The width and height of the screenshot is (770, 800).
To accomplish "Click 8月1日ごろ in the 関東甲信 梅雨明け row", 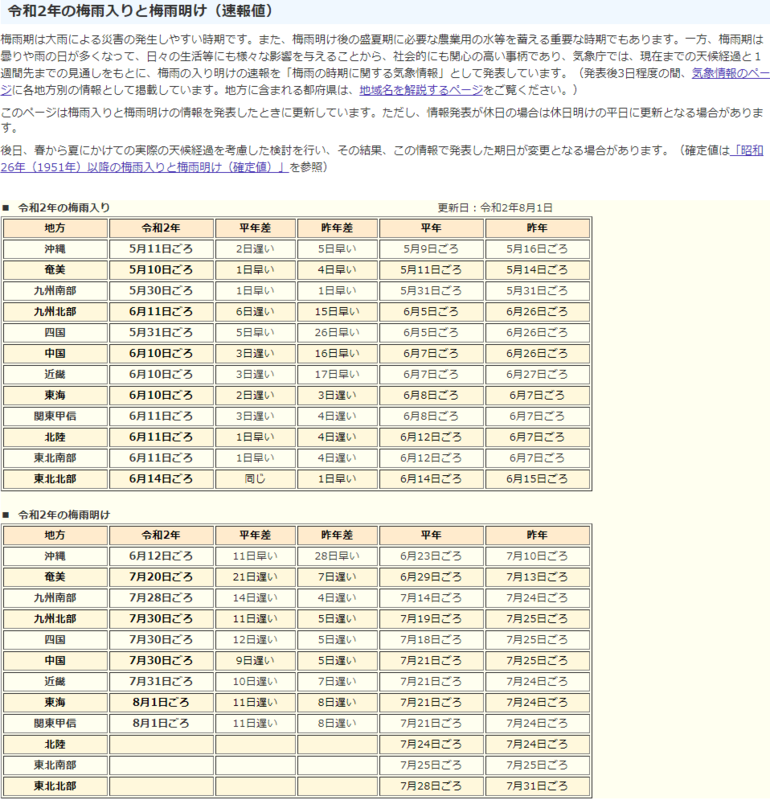I will (x=161, y=723).
